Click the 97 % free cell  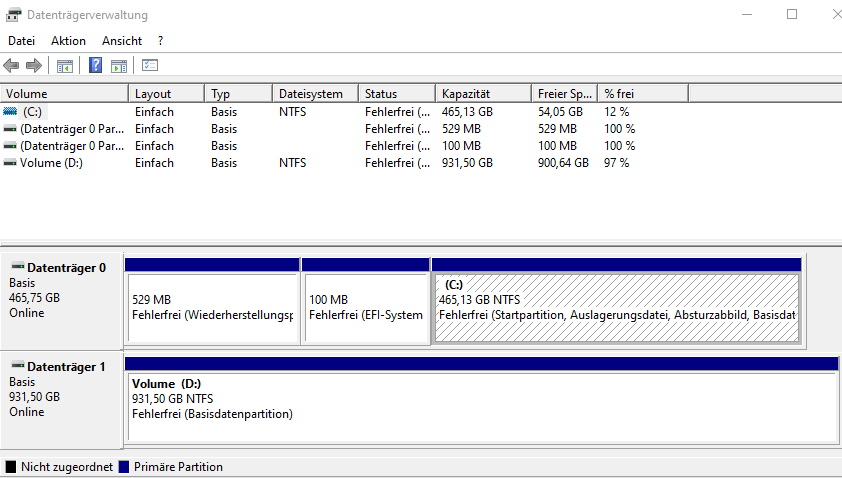(x=616, y=163)
